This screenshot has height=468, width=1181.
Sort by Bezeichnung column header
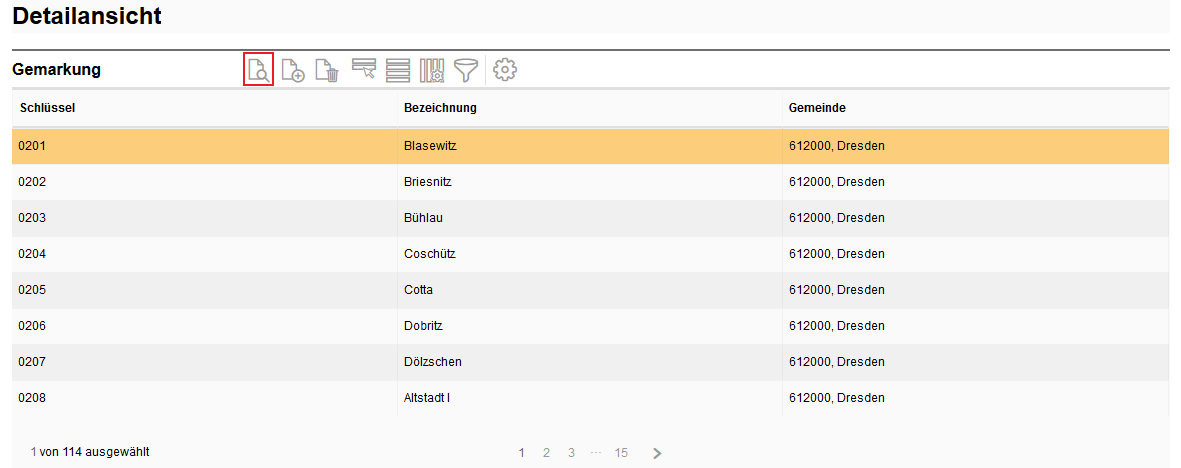440,108
